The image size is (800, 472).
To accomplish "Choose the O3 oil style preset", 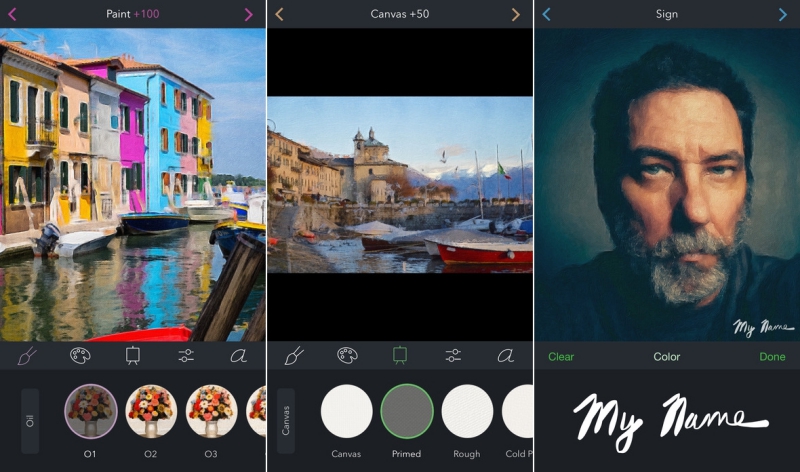I will tap(211, 411).
